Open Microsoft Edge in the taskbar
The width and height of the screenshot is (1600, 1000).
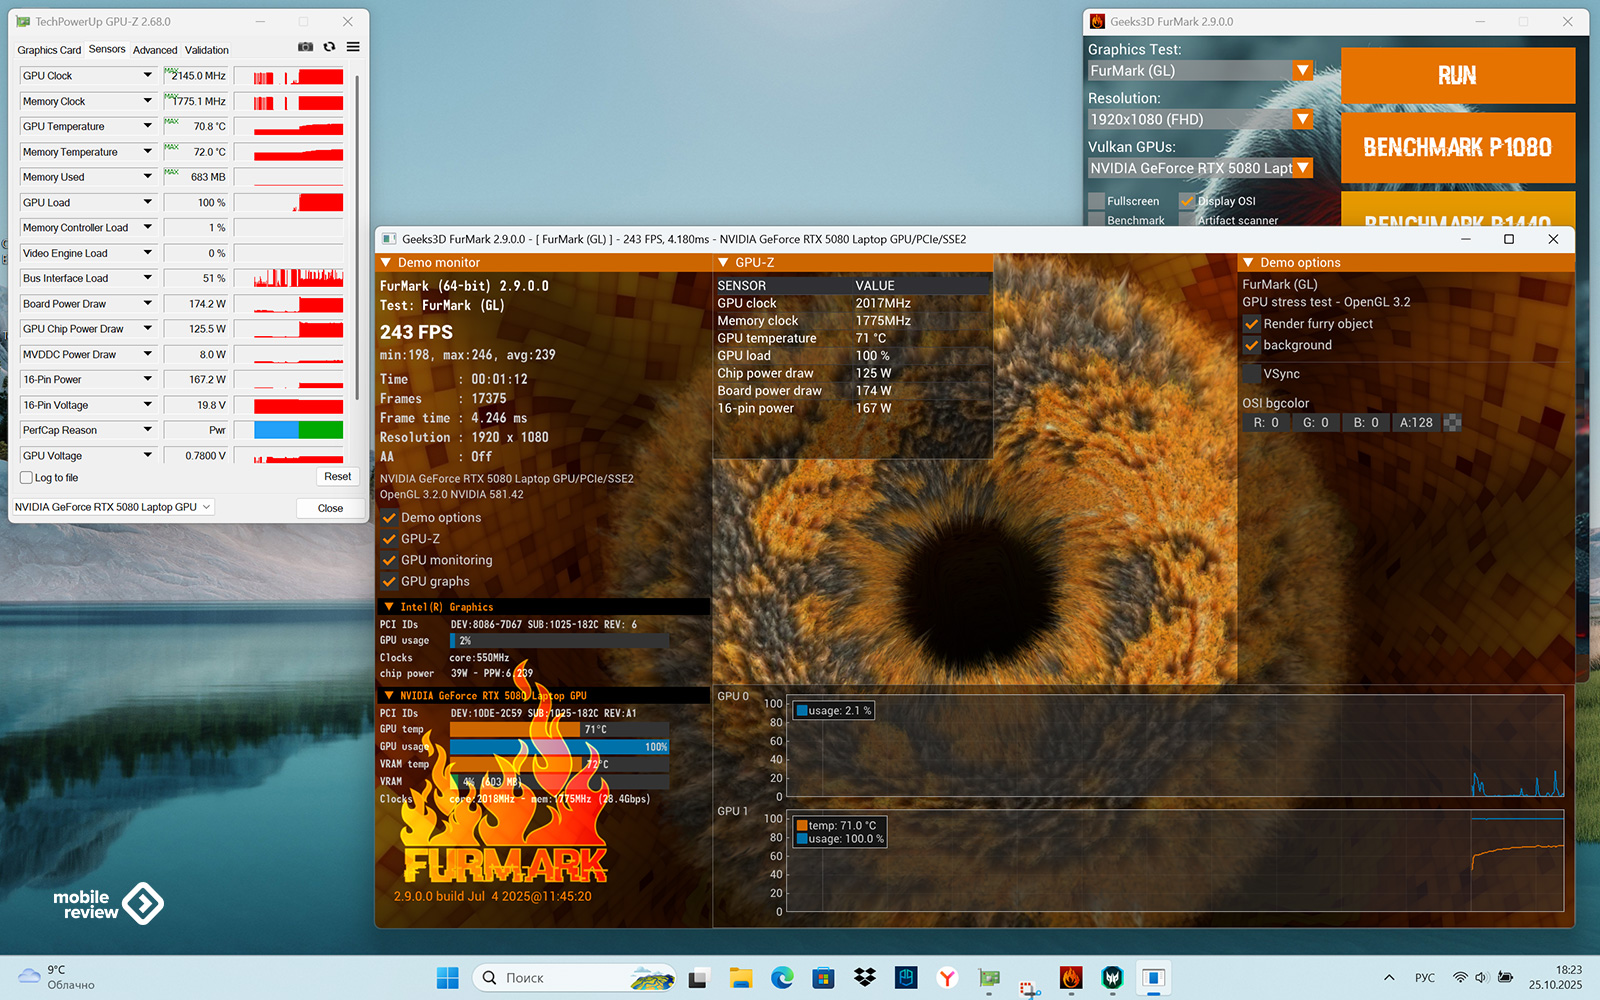pos(782,978)
